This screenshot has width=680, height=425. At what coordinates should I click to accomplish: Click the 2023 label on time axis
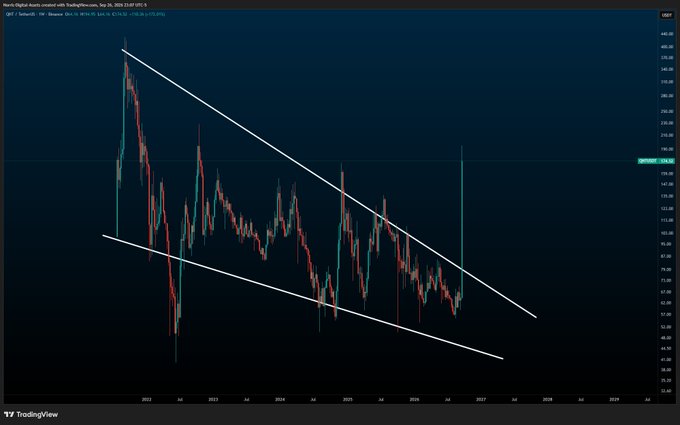click(213, 399)
